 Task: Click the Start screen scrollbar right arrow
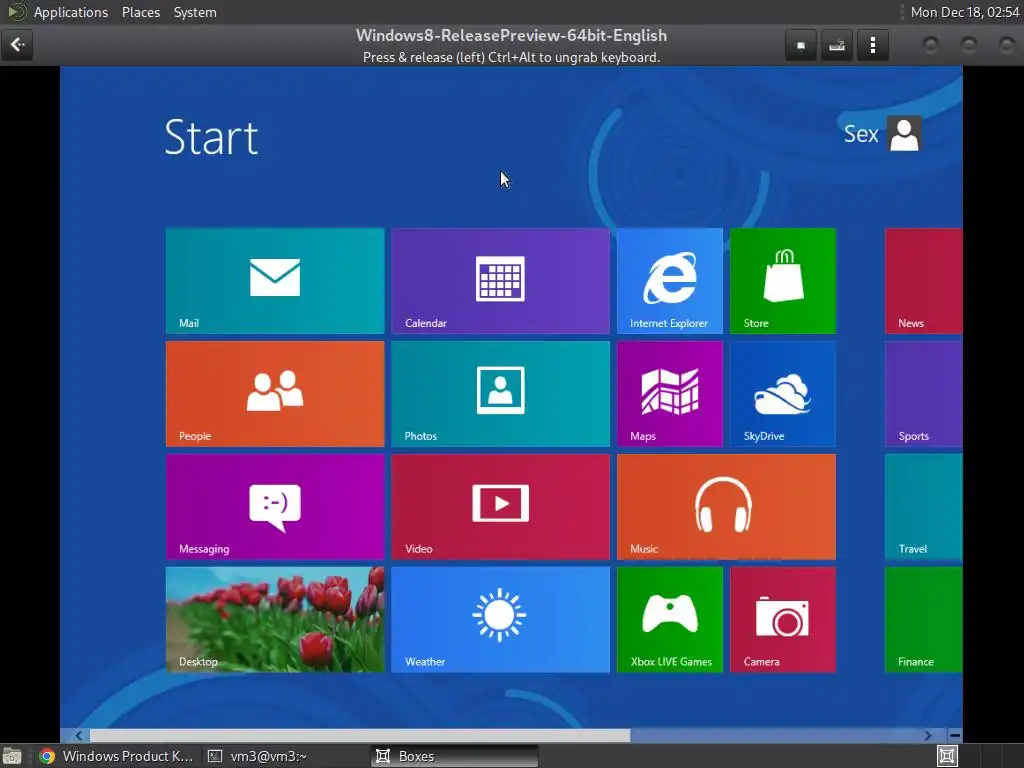tap(927, 735)
